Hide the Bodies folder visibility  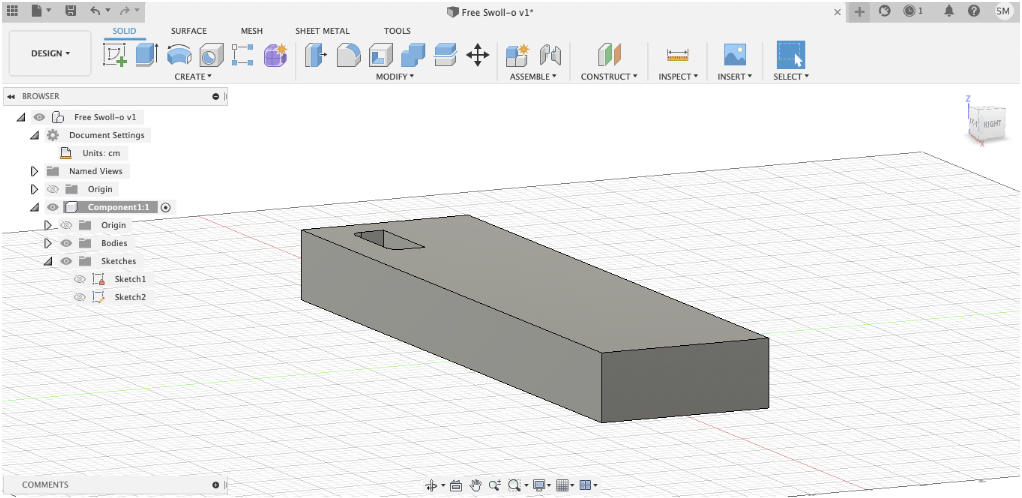pos(66,243)
